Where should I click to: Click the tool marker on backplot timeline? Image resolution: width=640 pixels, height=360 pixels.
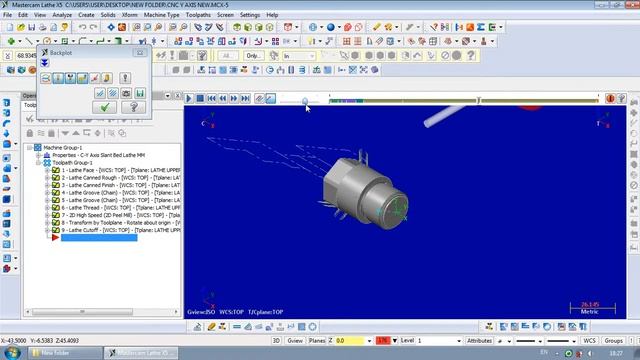(x=479, y=100)
